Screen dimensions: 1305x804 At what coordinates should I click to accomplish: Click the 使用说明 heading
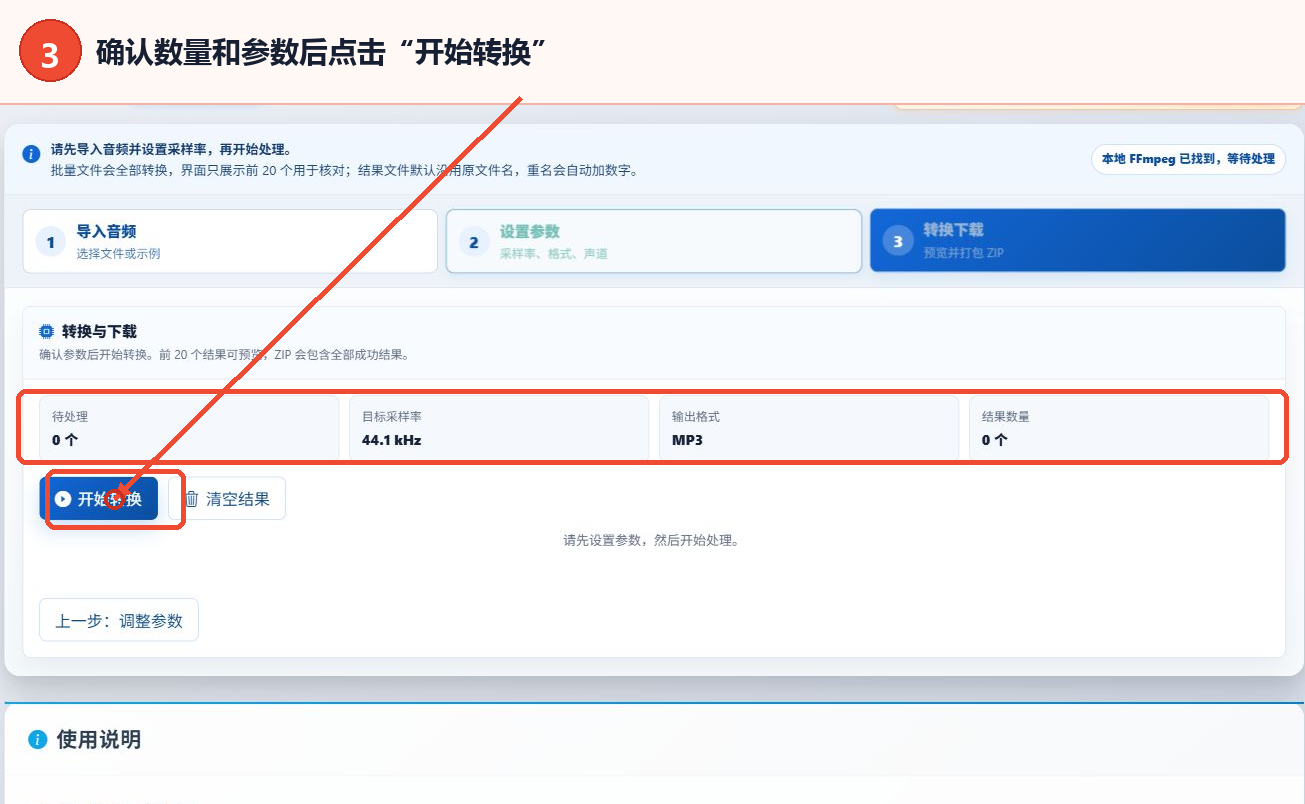(98, 740)
